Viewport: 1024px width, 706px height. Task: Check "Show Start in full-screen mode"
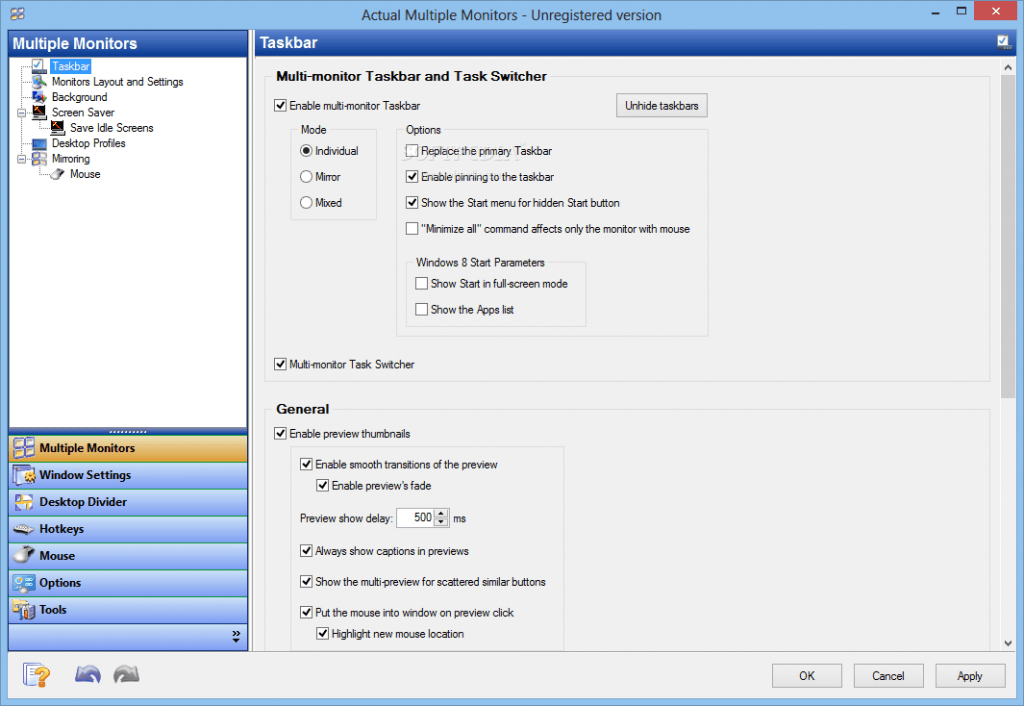pos(422,283)
